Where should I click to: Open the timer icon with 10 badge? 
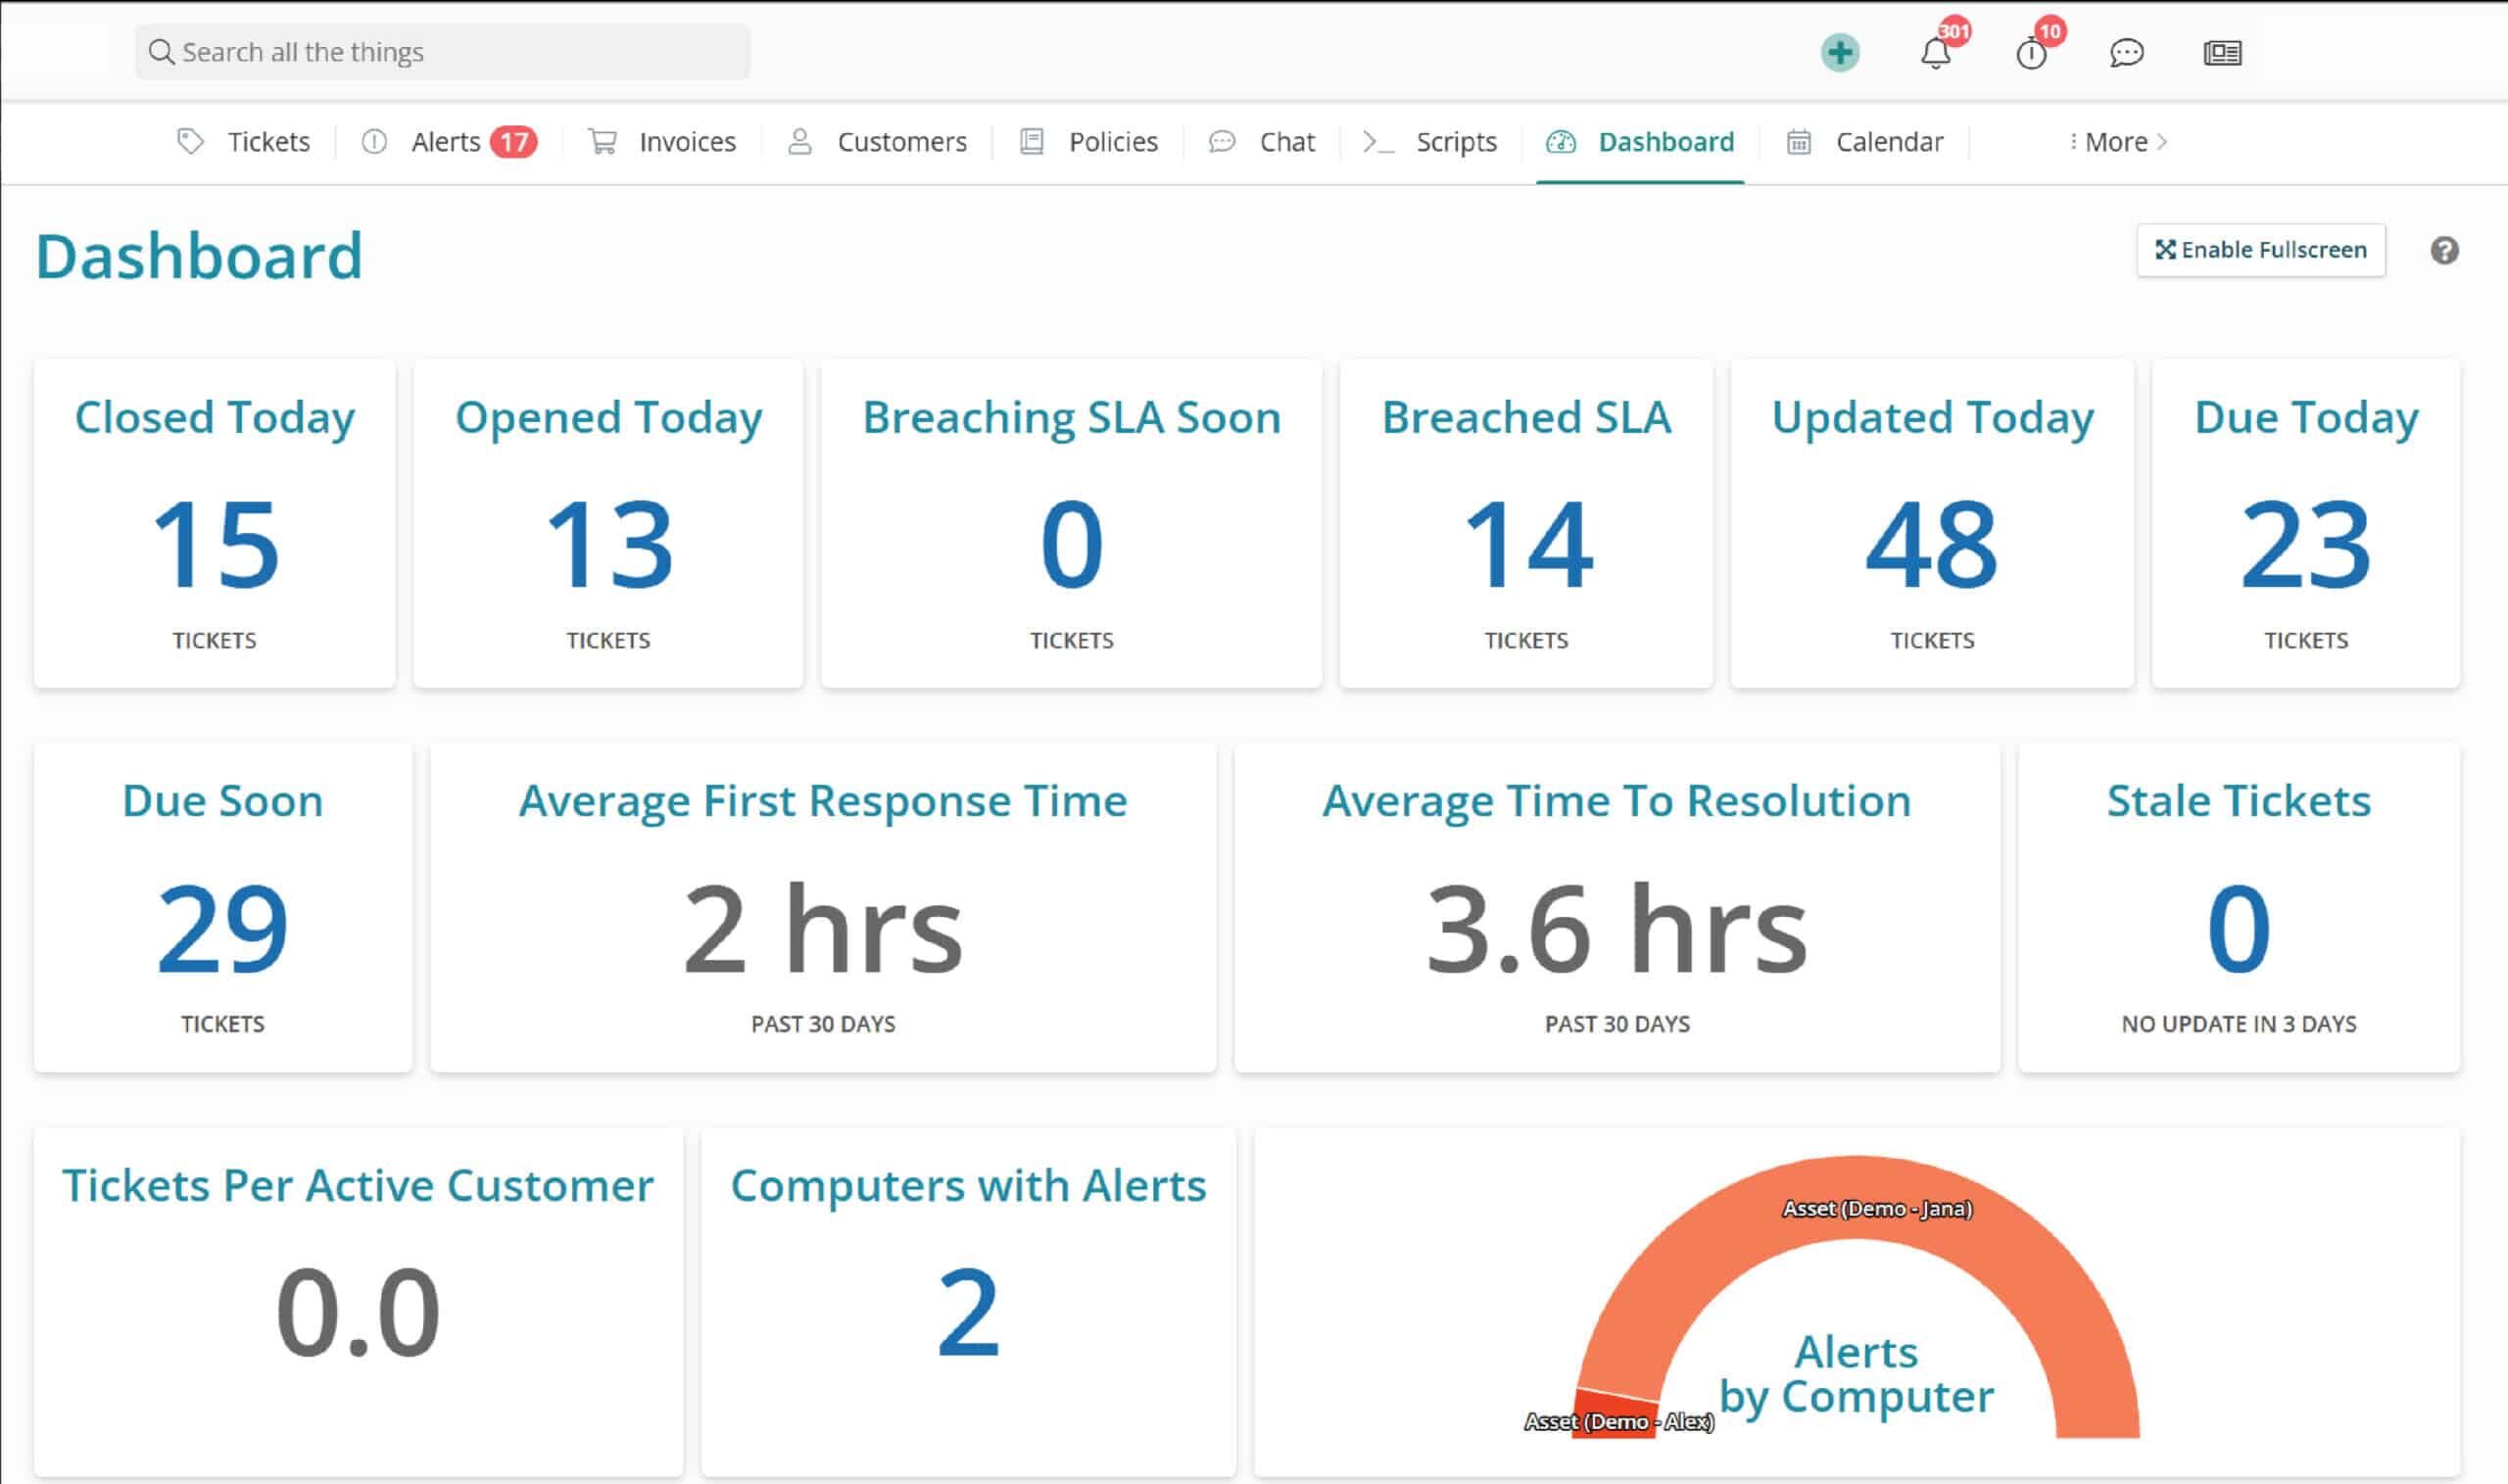(x=2031, y=53)
